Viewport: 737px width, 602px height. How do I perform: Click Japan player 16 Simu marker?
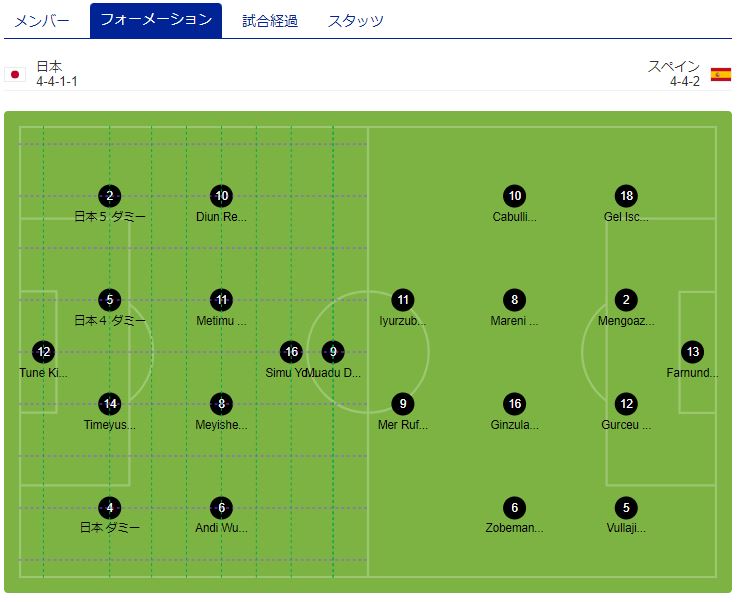click(291, 352)
